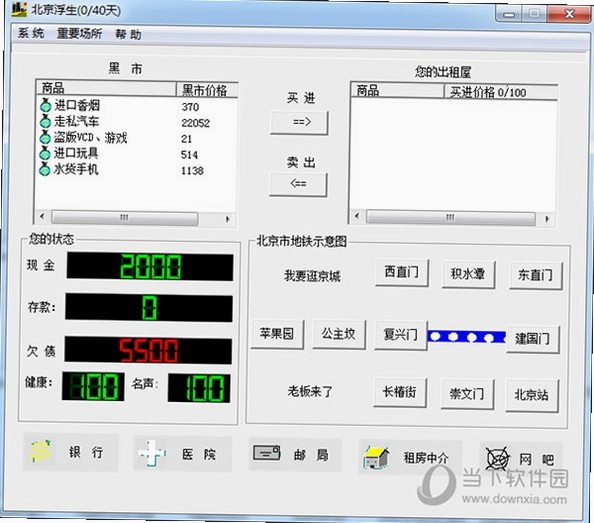Image resolution: width=594 pixels, height=523 pixels.
Task: Click the sell-out <== arrow button
Action: coord(298,184)
